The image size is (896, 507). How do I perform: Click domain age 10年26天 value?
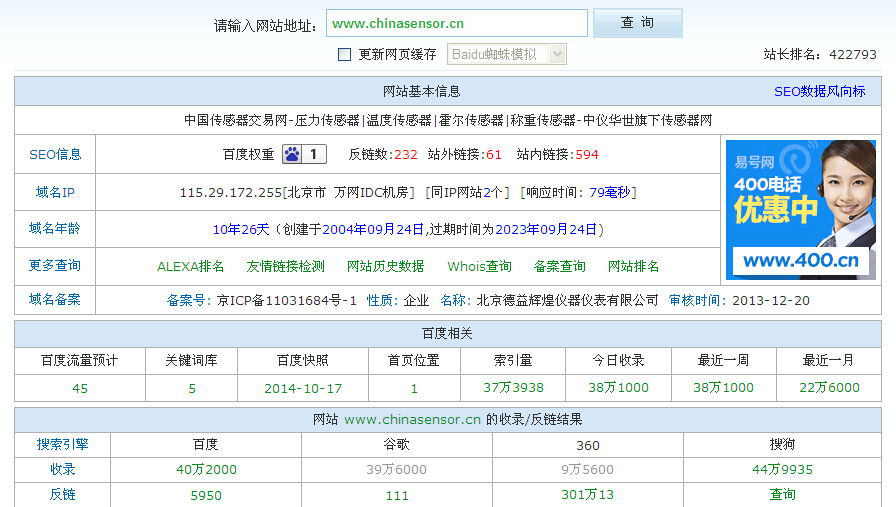click(241, 230)
